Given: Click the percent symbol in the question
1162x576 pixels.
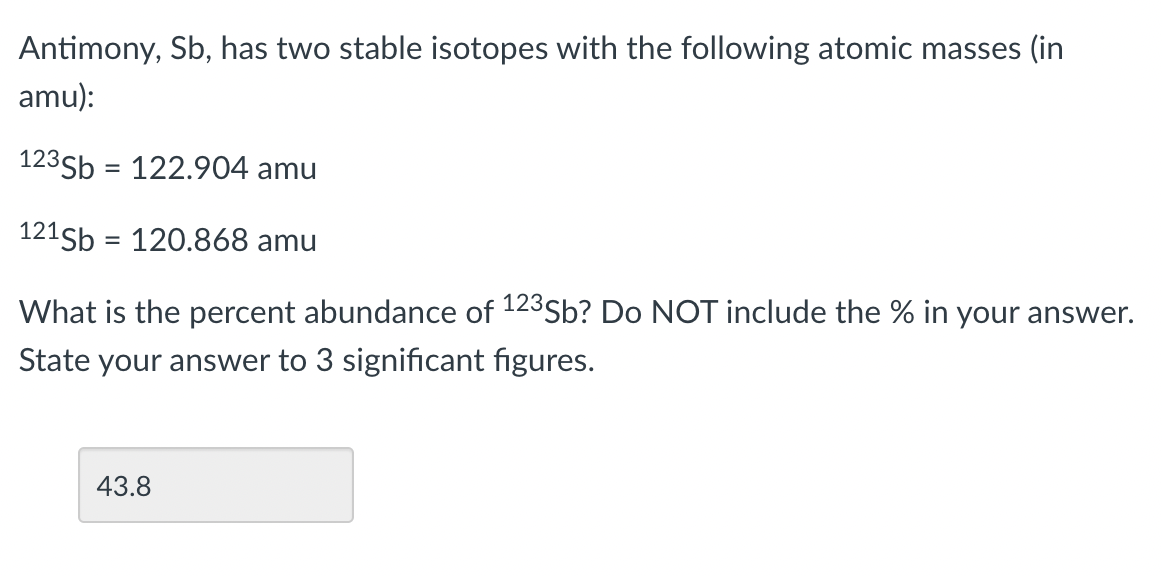Looking at the screenshot, I should click(901, 311).
